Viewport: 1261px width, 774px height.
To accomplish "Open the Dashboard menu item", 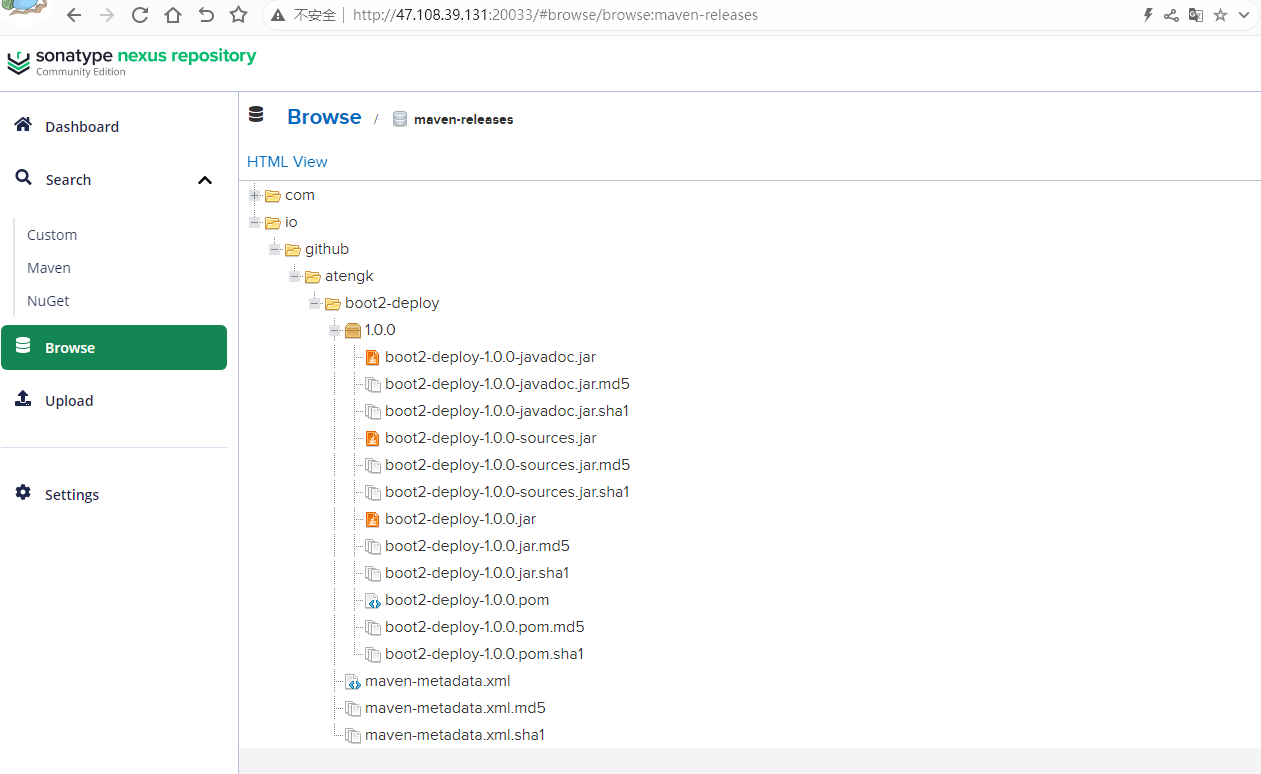I will (x=81, y=126).
